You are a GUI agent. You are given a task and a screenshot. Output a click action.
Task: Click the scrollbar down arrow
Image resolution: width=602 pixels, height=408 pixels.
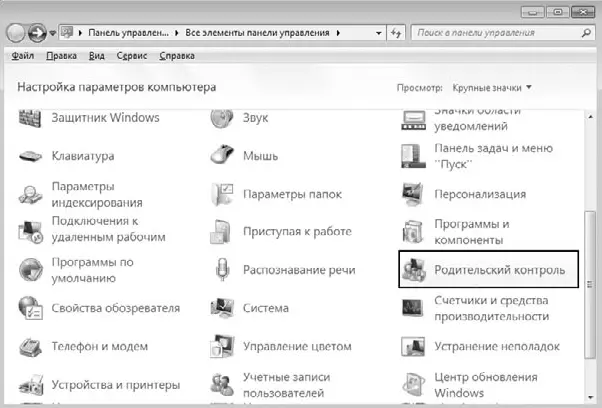tap(590, 398)
